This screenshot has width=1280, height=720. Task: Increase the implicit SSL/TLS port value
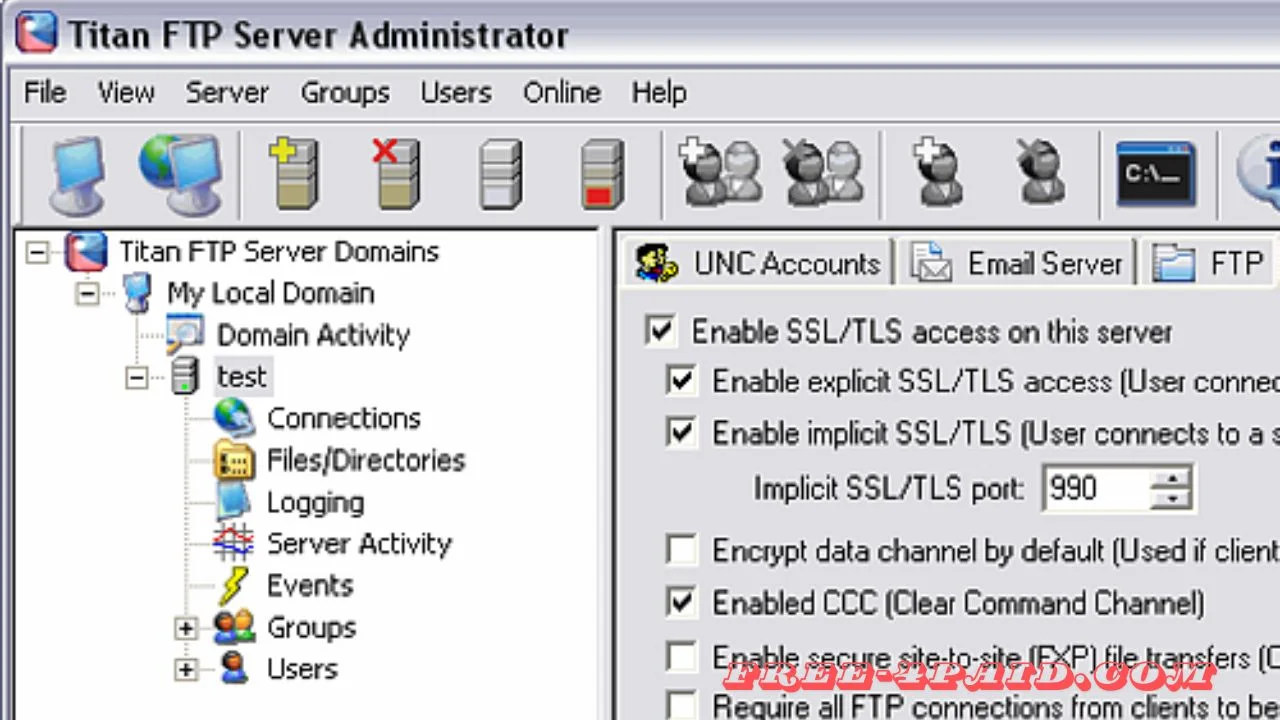(1170, 477)
